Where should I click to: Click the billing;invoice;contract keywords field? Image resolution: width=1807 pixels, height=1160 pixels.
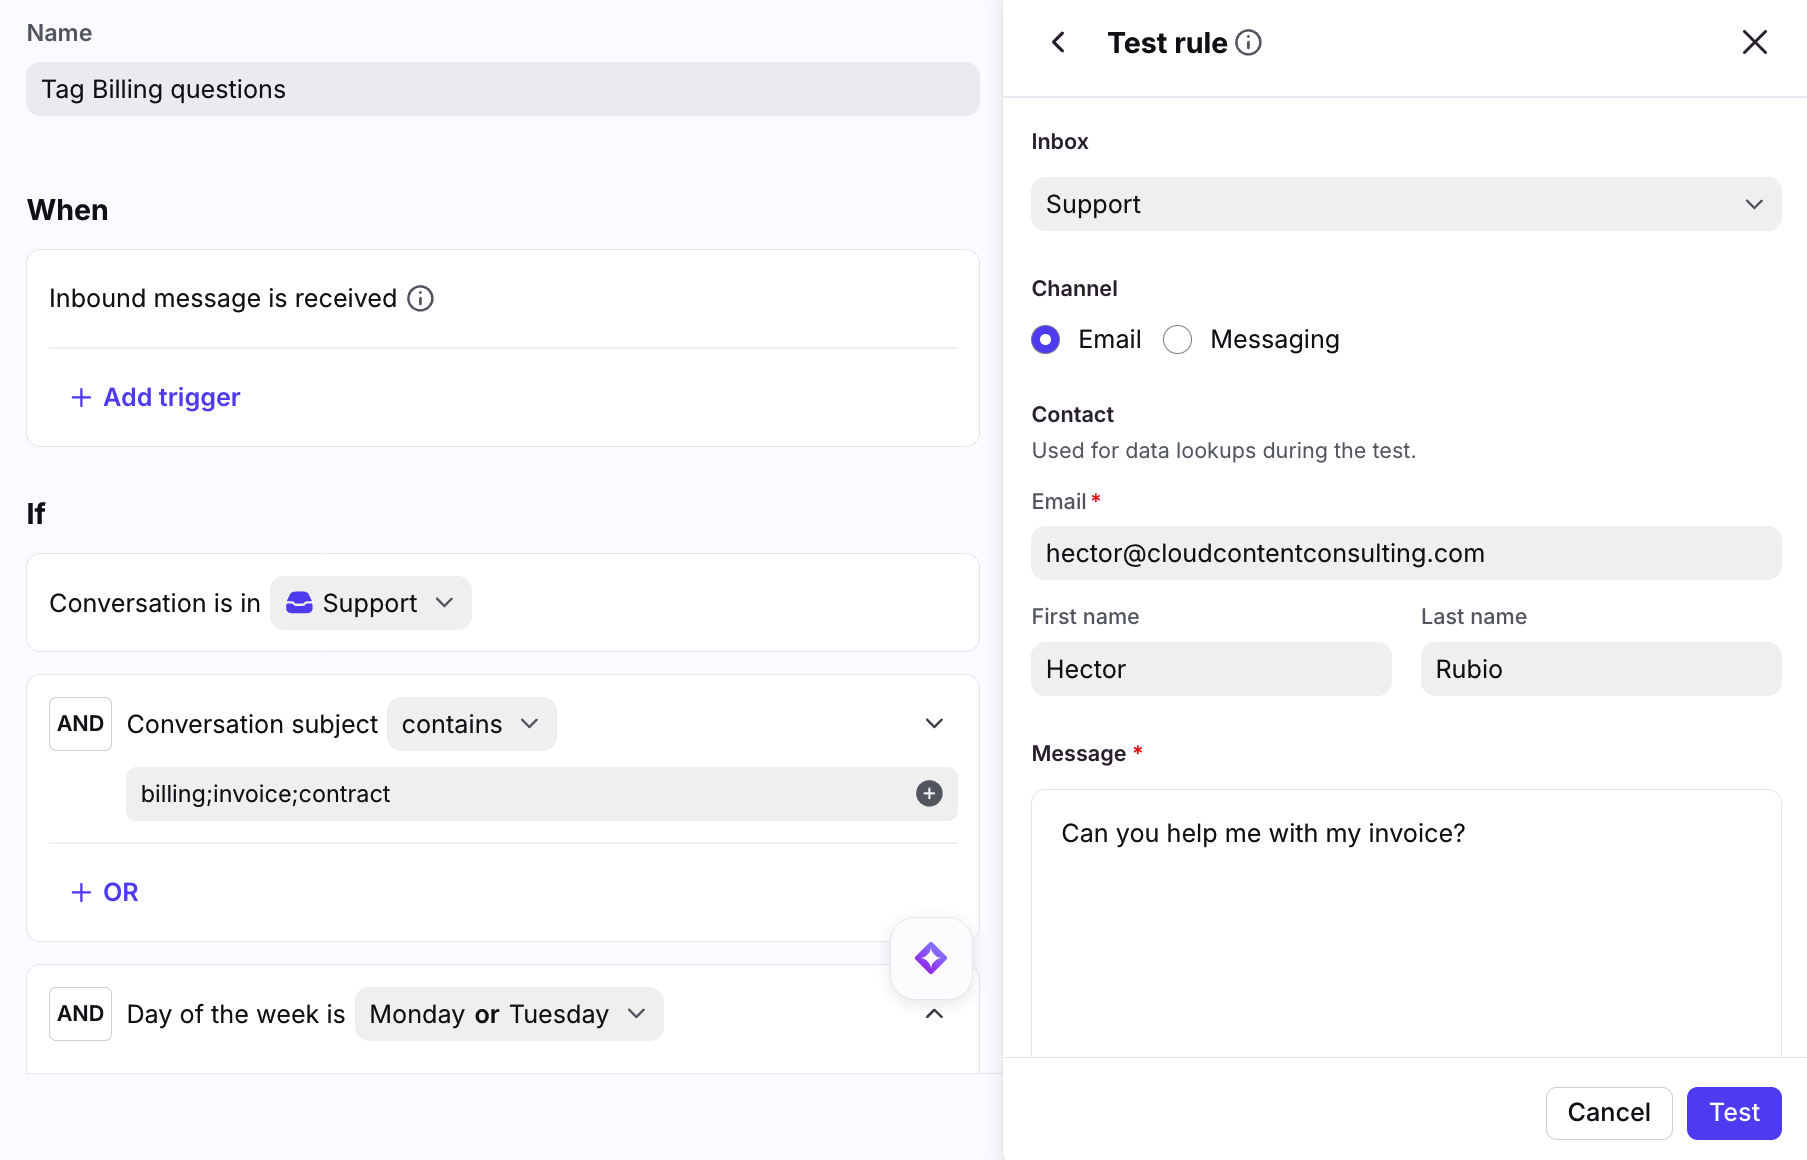point(542,794)
